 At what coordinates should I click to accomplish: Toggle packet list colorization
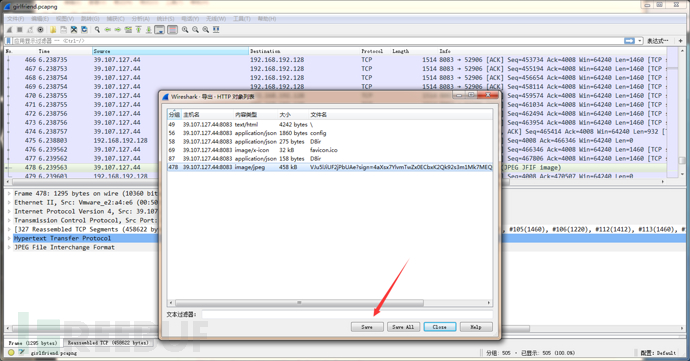point(172,29)
